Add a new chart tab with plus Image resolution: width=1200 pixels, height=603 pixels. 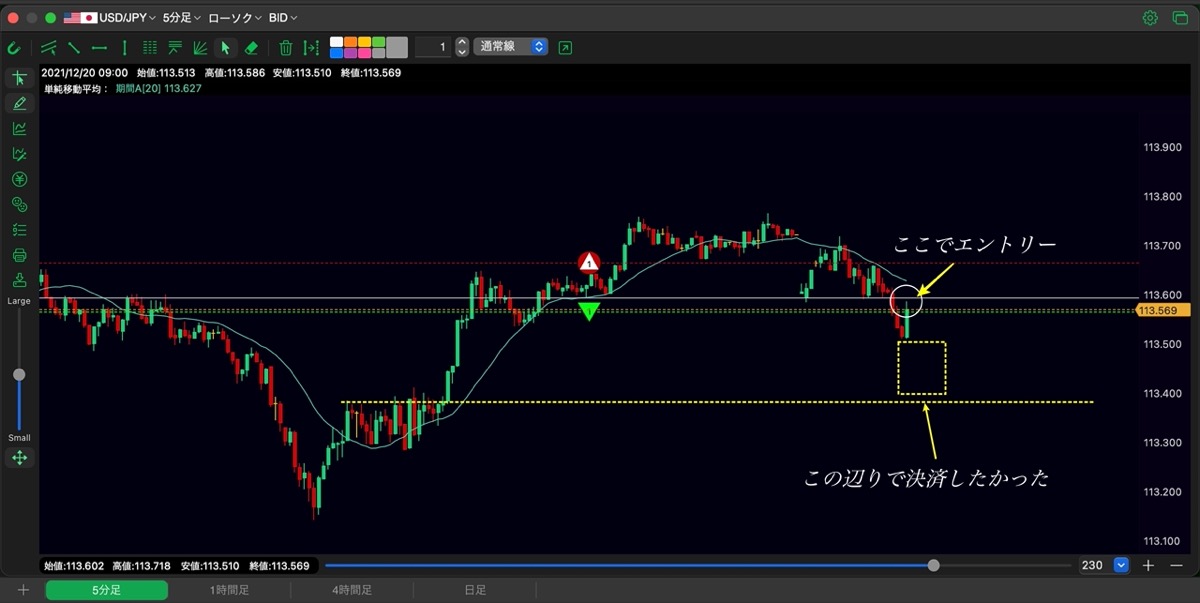(23, 590)
